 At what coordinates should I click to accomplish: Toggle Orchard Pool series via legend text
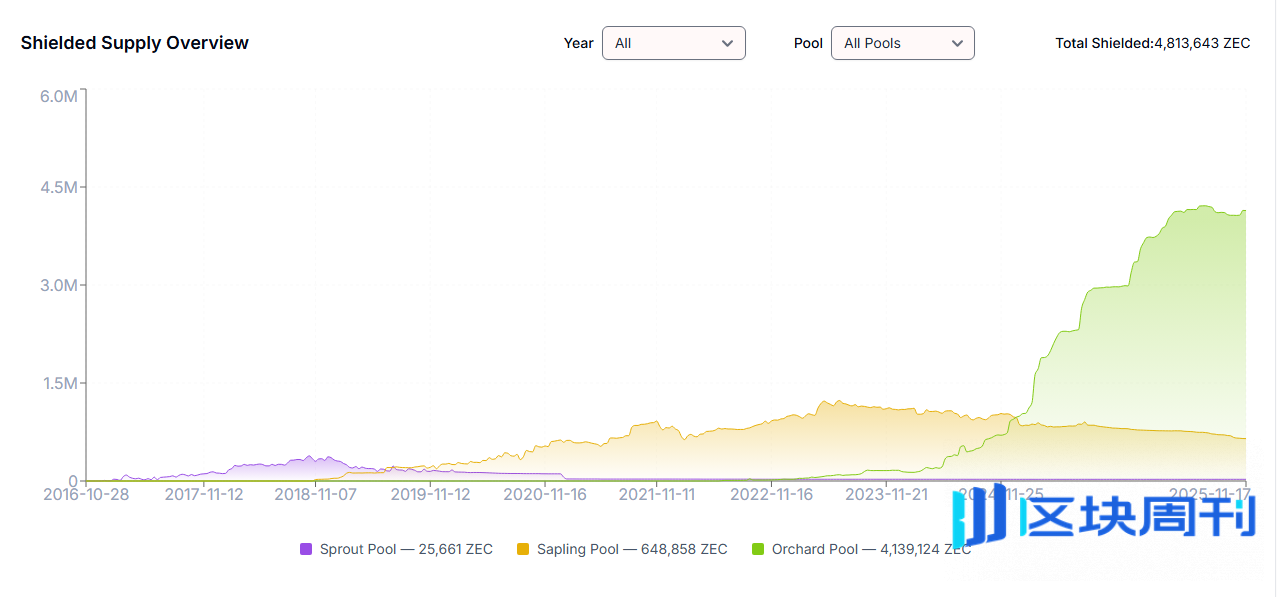[x=870, y=549]
